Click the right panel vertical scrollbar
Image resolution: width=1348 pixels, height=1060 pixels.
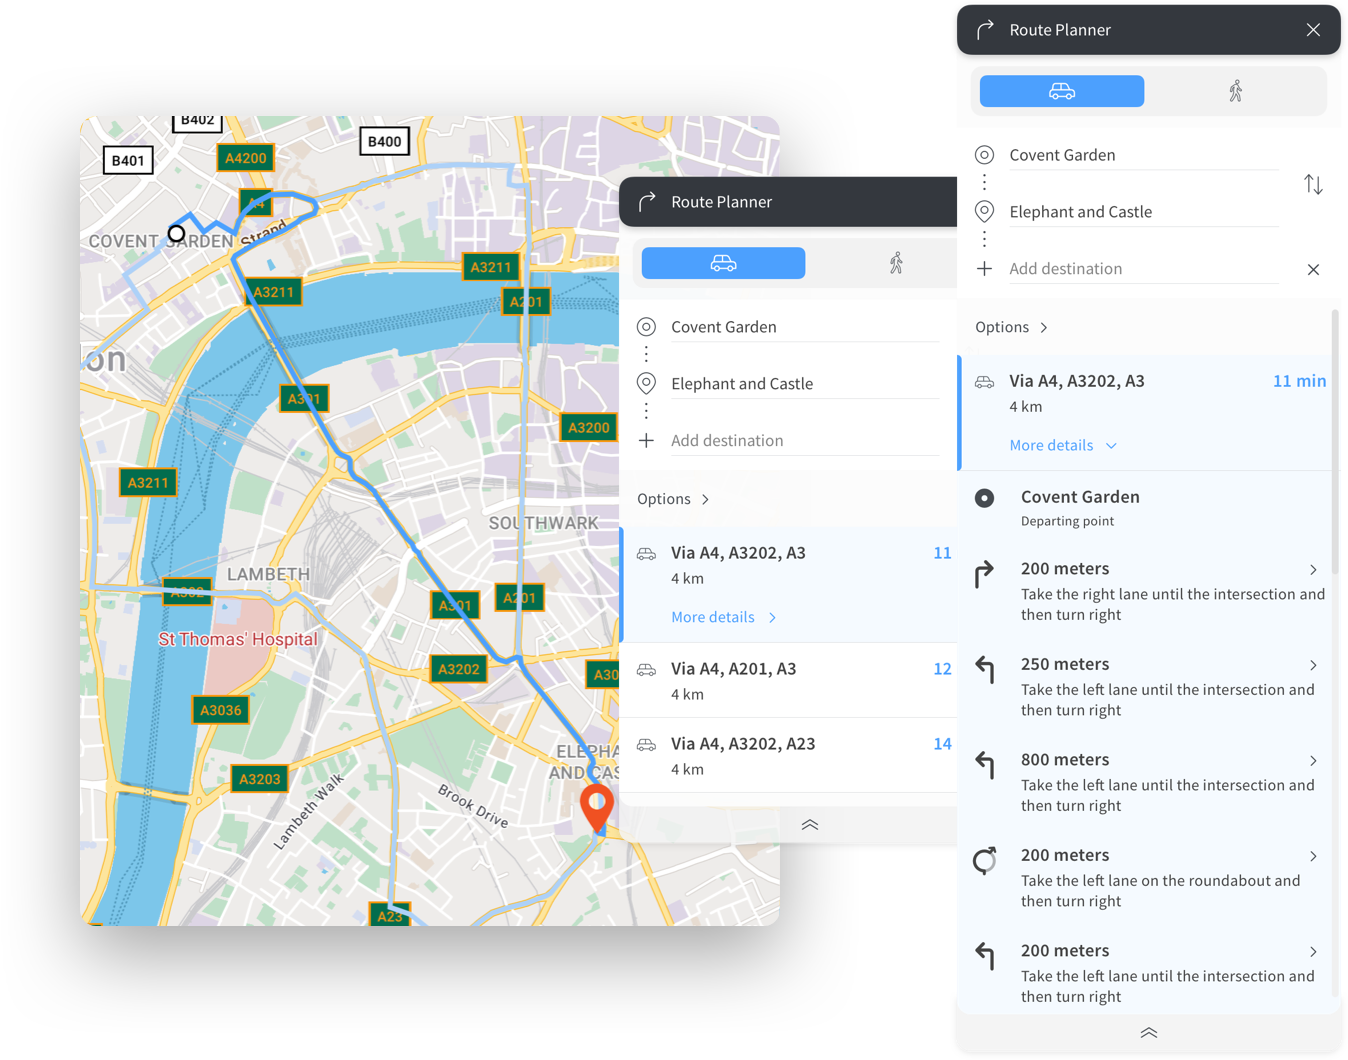(x=1334, y=440)
